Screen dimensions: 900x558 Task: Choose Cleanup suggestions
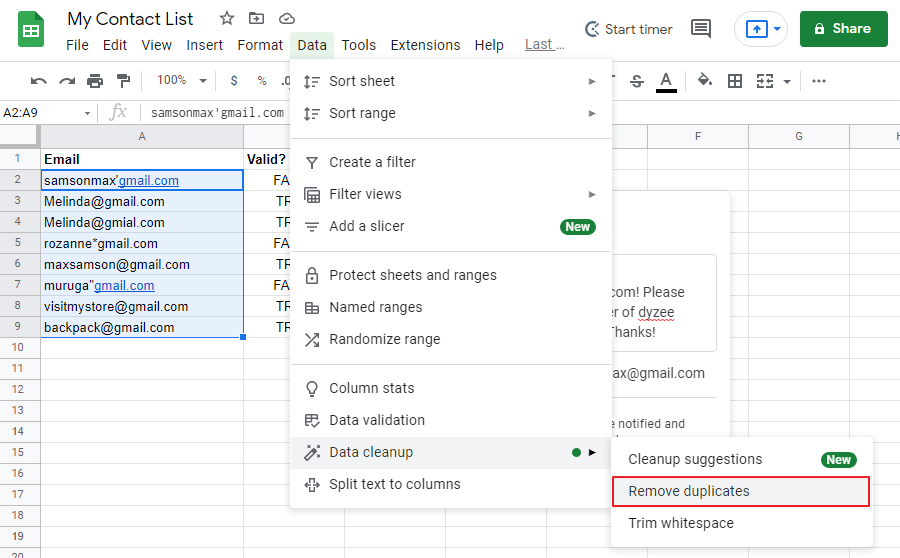(742, 459)
